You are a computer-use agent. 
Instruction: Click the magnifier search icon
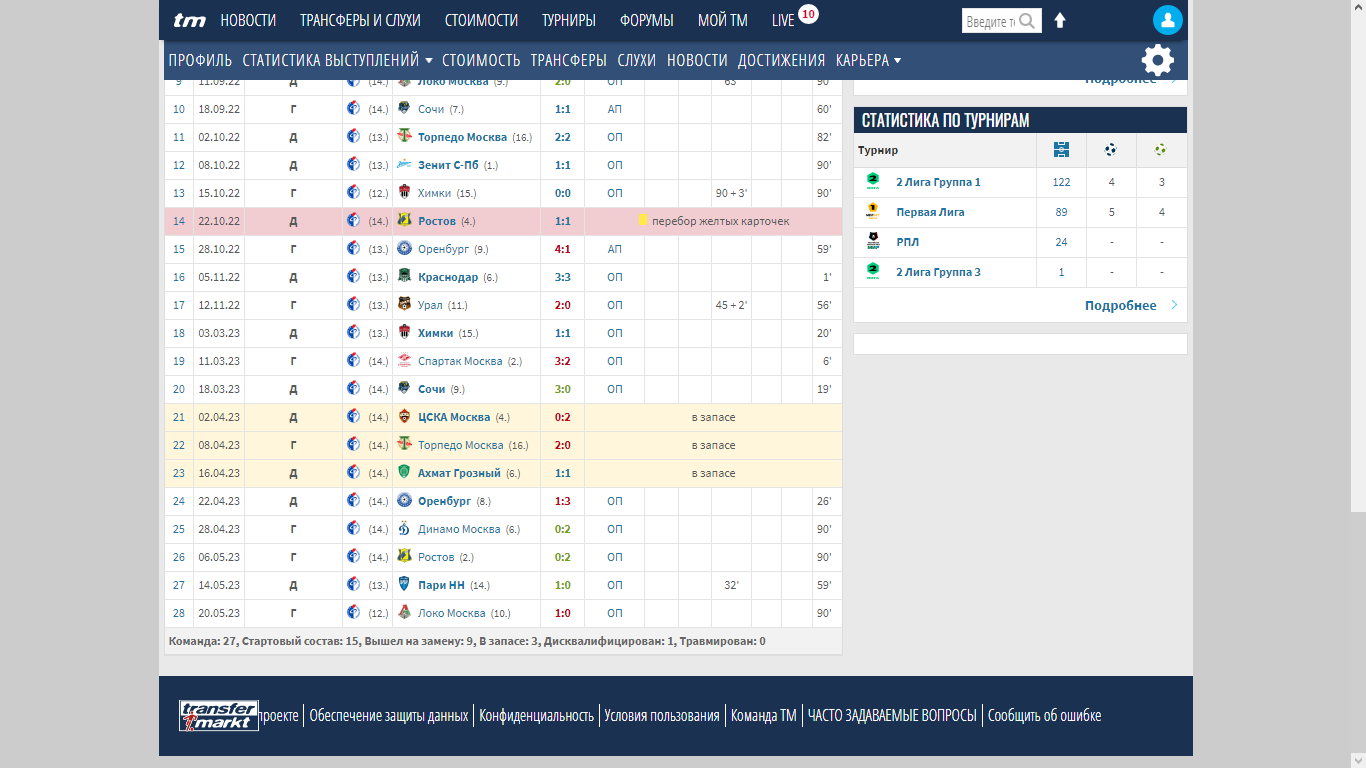[1027, 21]
